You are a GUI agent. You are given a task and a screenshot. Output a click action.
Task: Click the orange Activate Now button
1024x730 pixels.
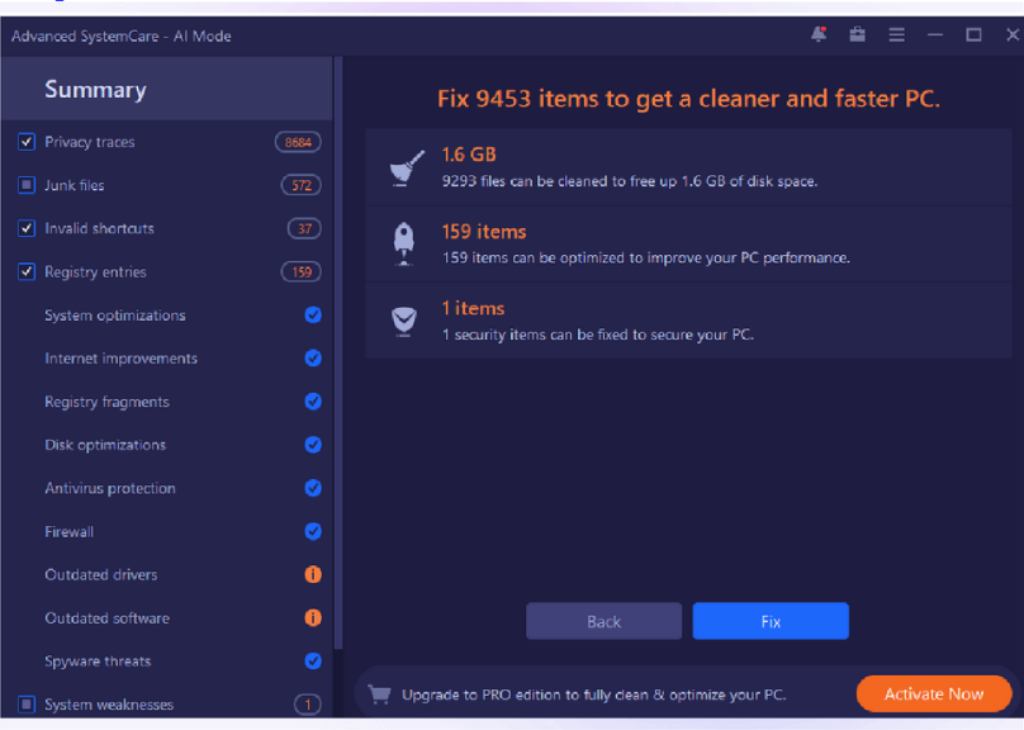tap(934, 693)
